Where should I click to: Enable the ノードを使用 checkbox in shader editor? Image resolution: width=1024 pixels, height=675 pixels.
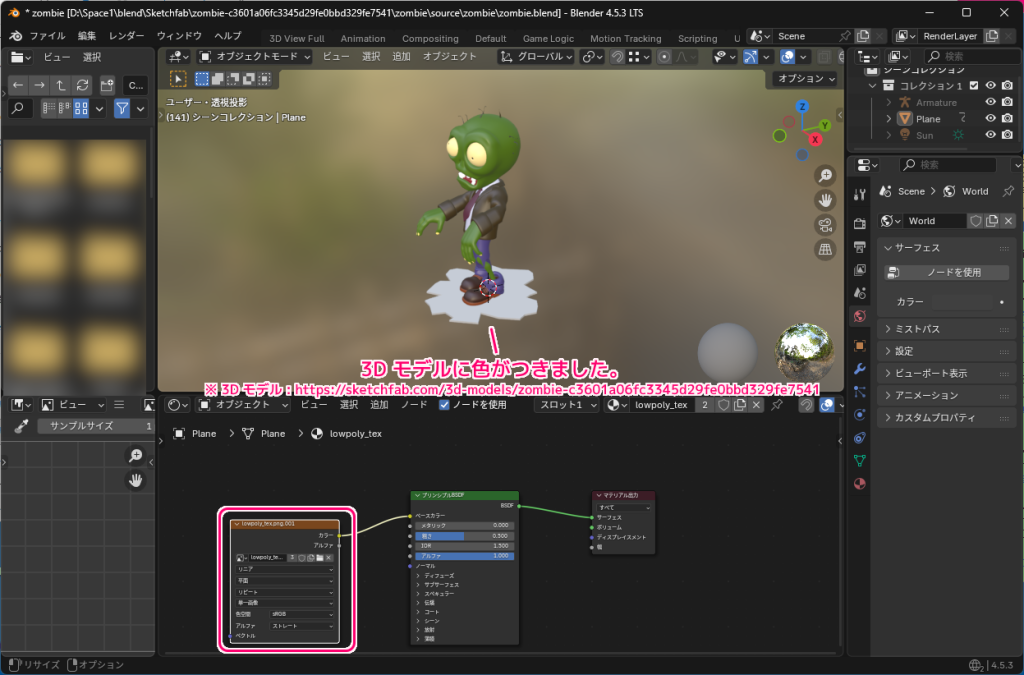tap(445, 405)
